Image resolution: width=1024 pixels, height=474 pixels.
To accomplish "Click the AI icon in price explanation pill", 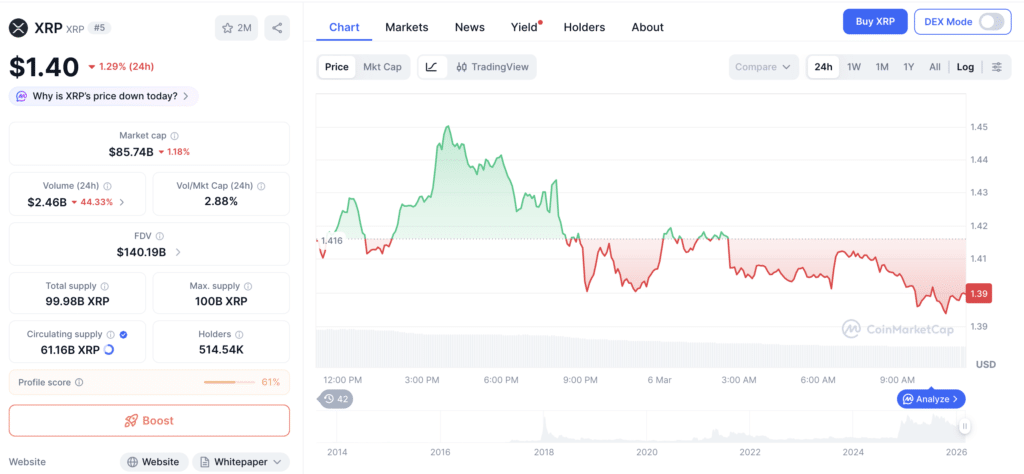I will click(22, 96).
